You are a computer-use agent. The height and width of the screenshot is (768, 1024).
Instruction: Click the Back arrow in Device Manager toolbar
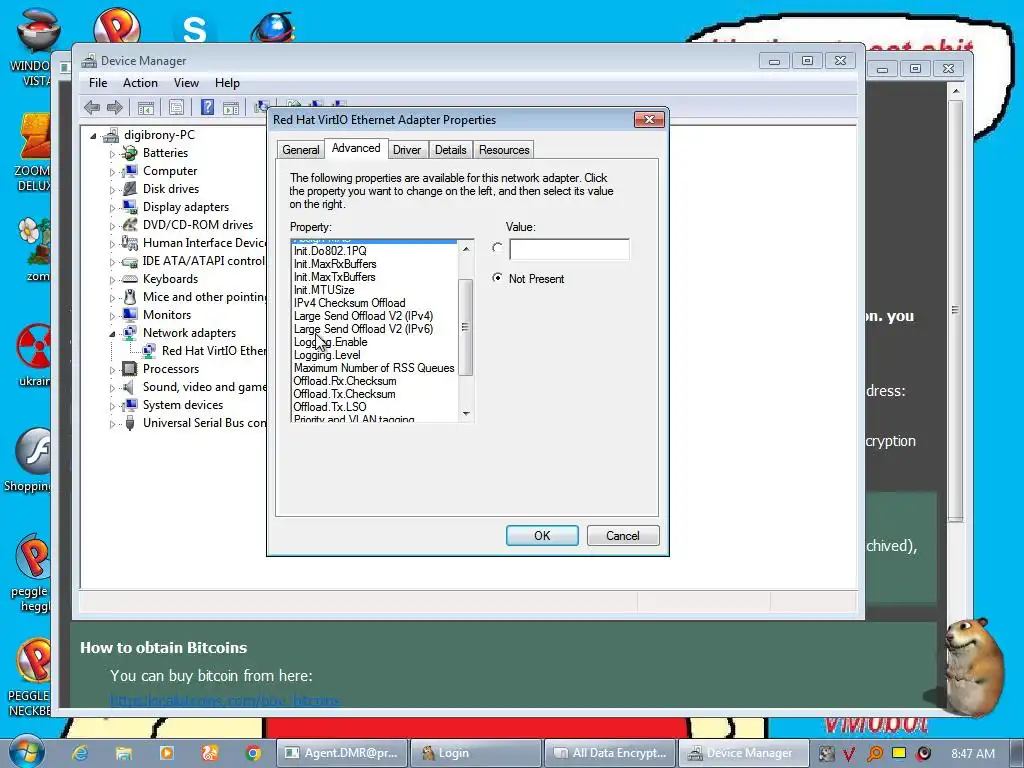92,107
